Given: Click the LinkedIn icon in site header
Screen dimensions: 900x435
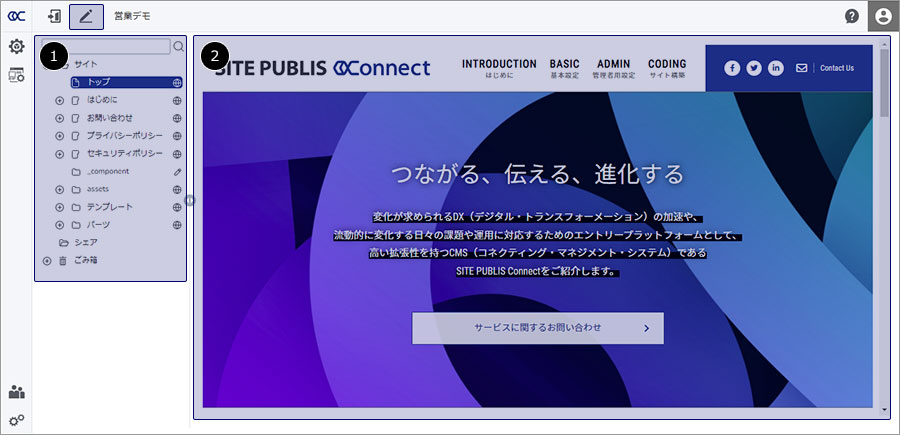Looking at the screenshot, I should click(776, 68).
